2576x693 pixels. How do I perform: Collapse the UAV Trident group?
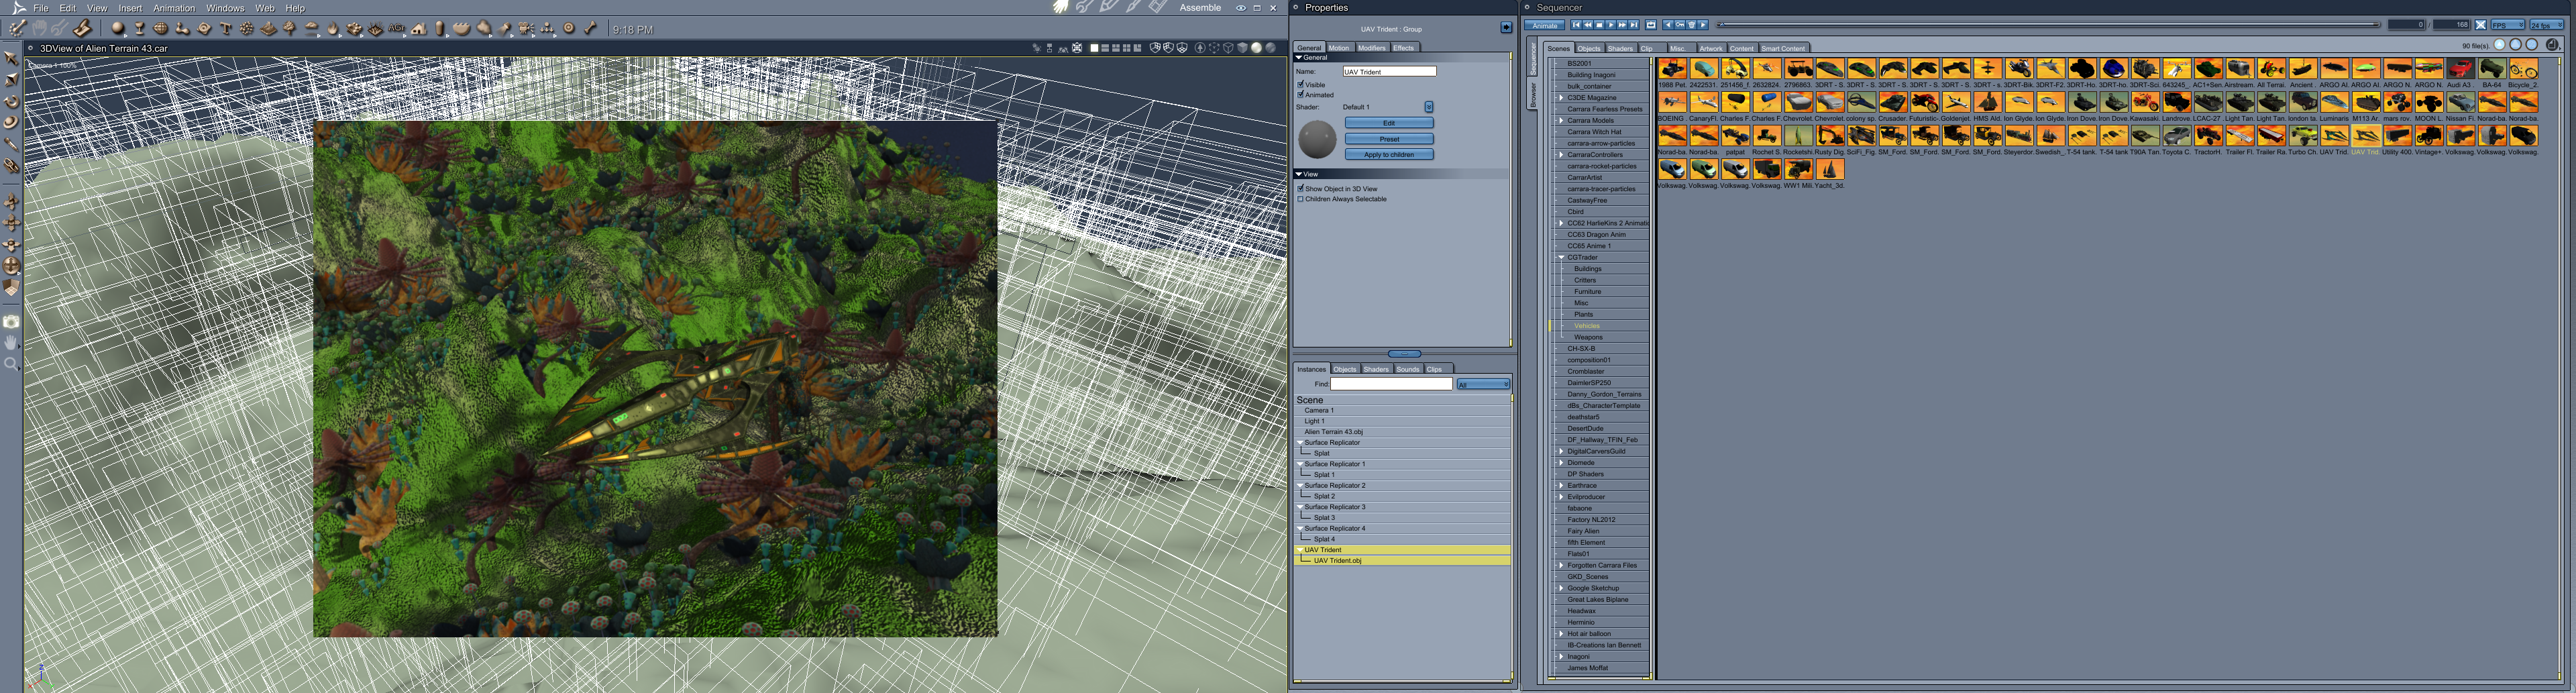click(1300, 550)
